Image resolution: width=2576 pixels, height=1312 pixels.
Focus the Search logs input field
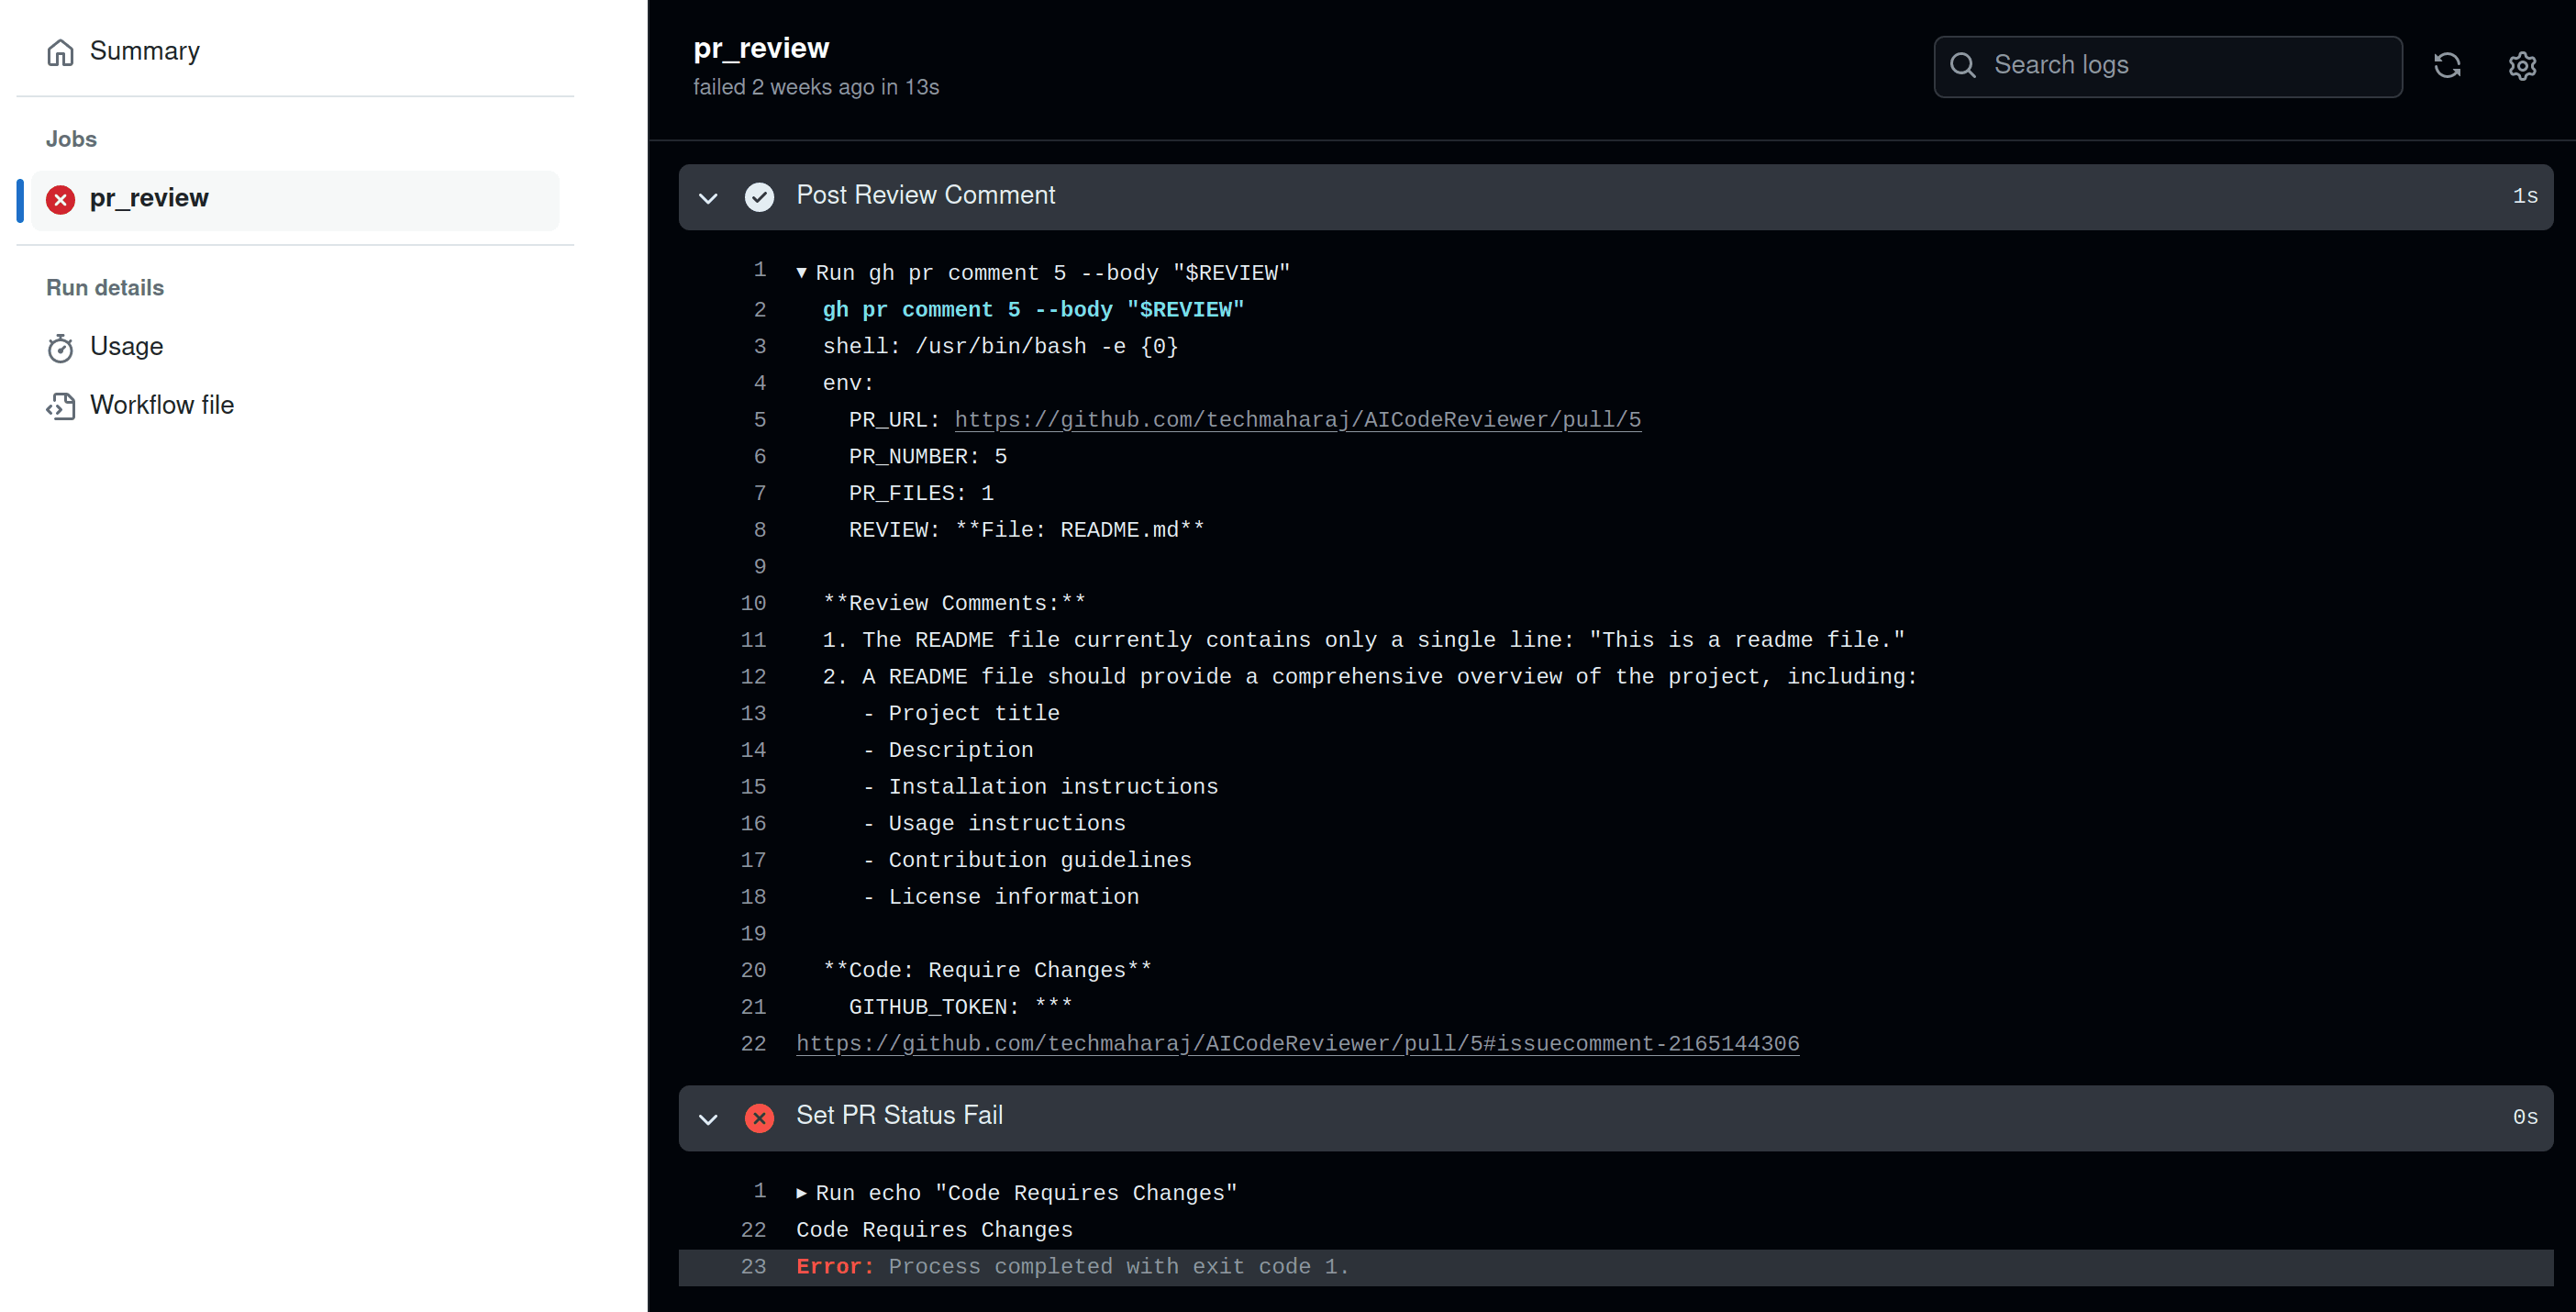click(2168, 66)
